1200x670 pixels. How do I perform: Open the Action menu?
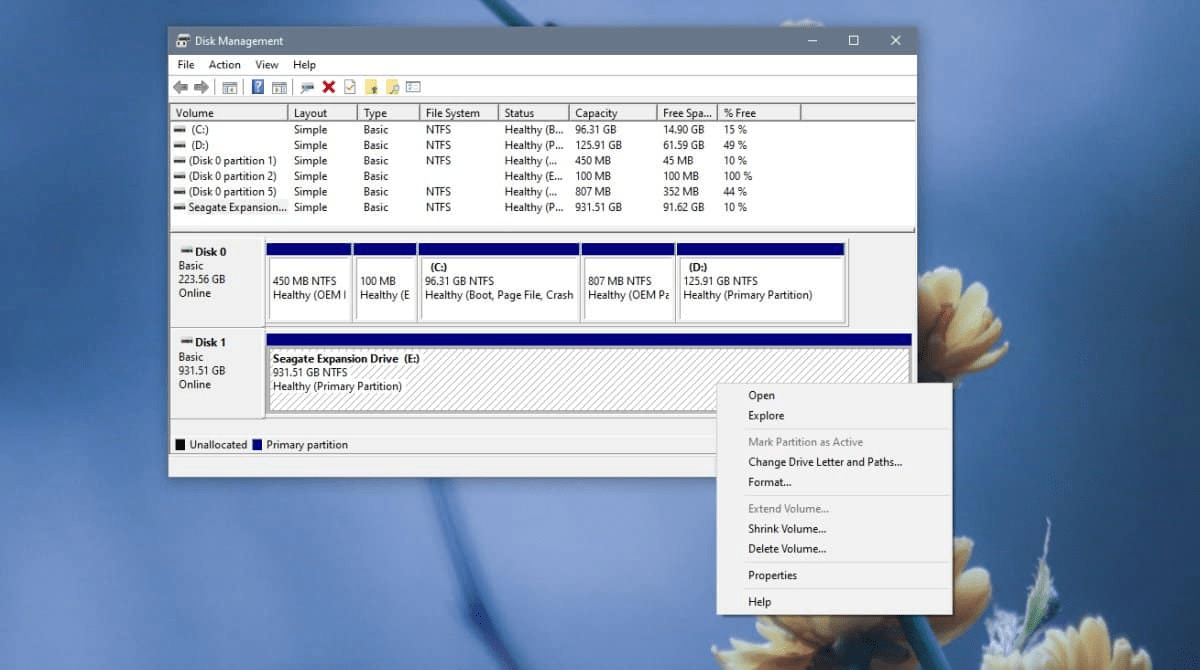click(224, 64)
